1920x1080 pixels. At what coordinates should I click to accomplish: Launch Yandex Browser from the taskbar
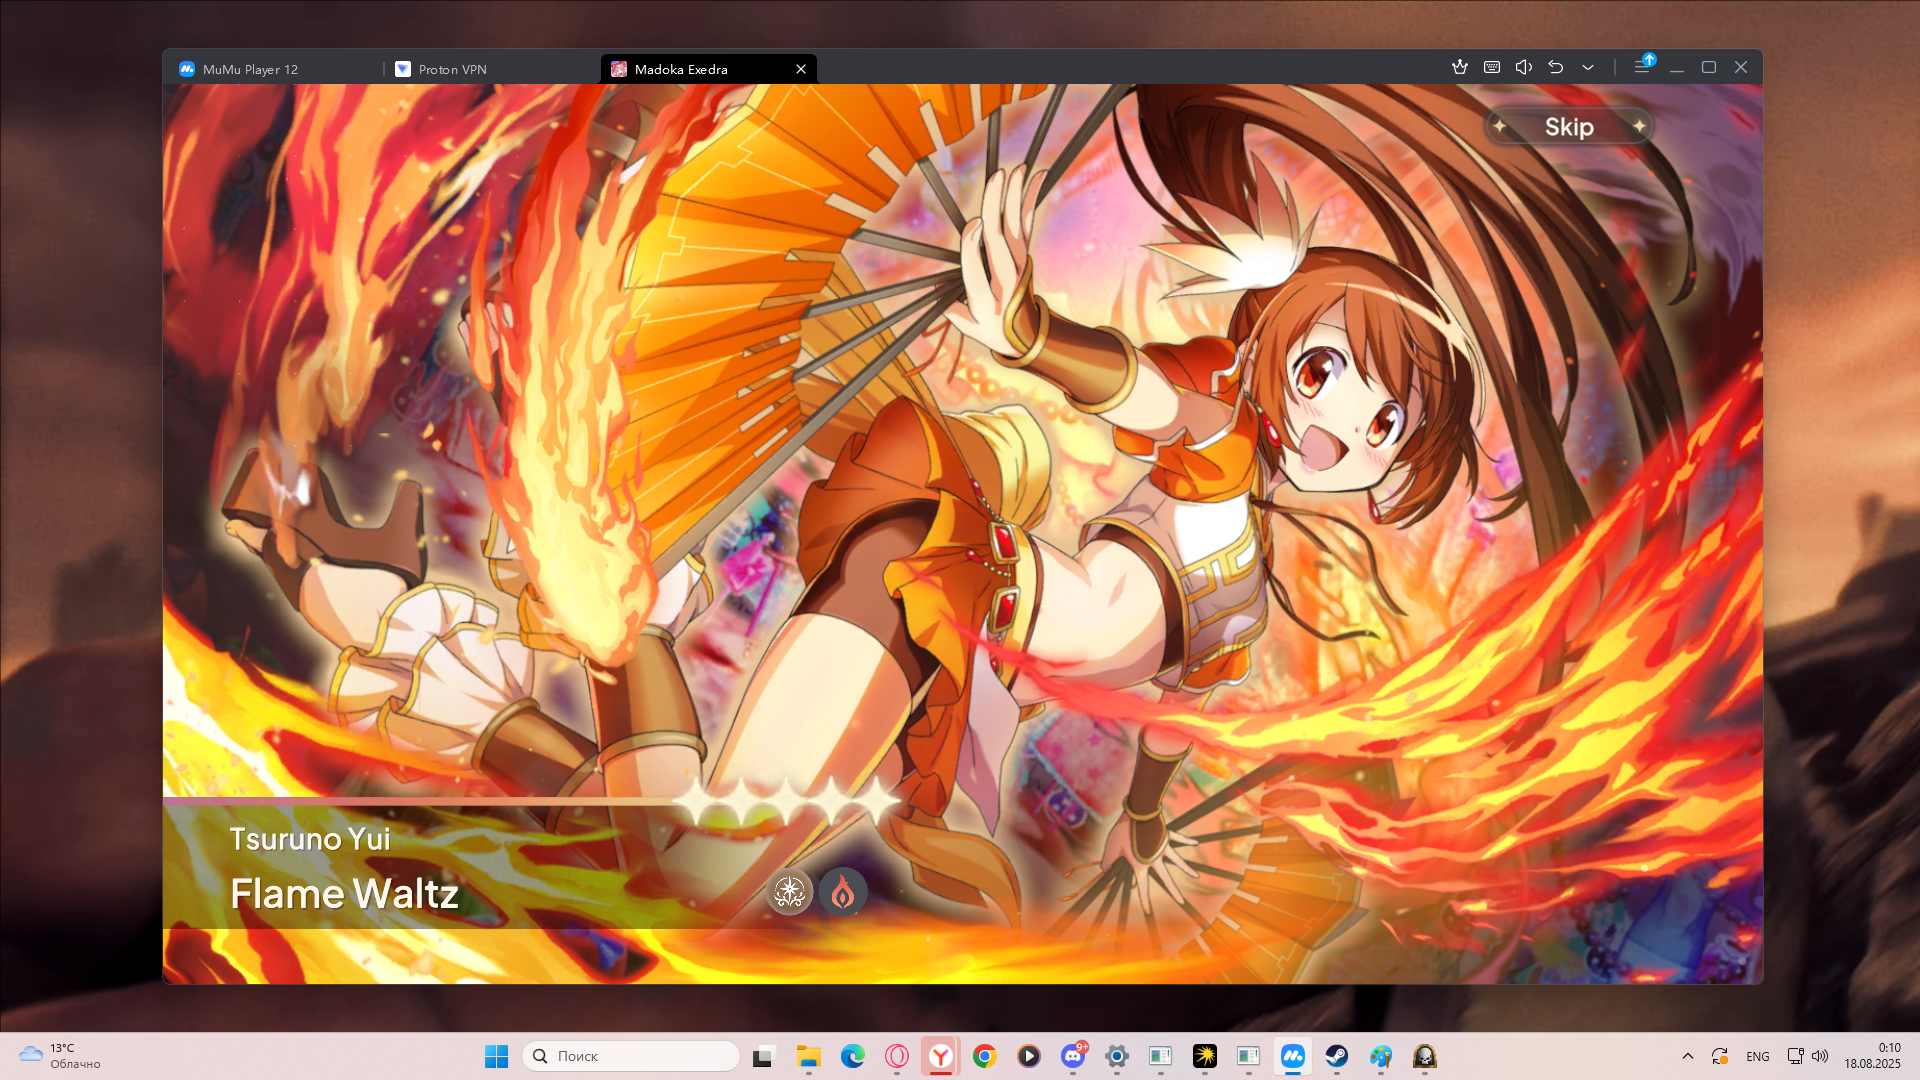tap(941, 1056)
